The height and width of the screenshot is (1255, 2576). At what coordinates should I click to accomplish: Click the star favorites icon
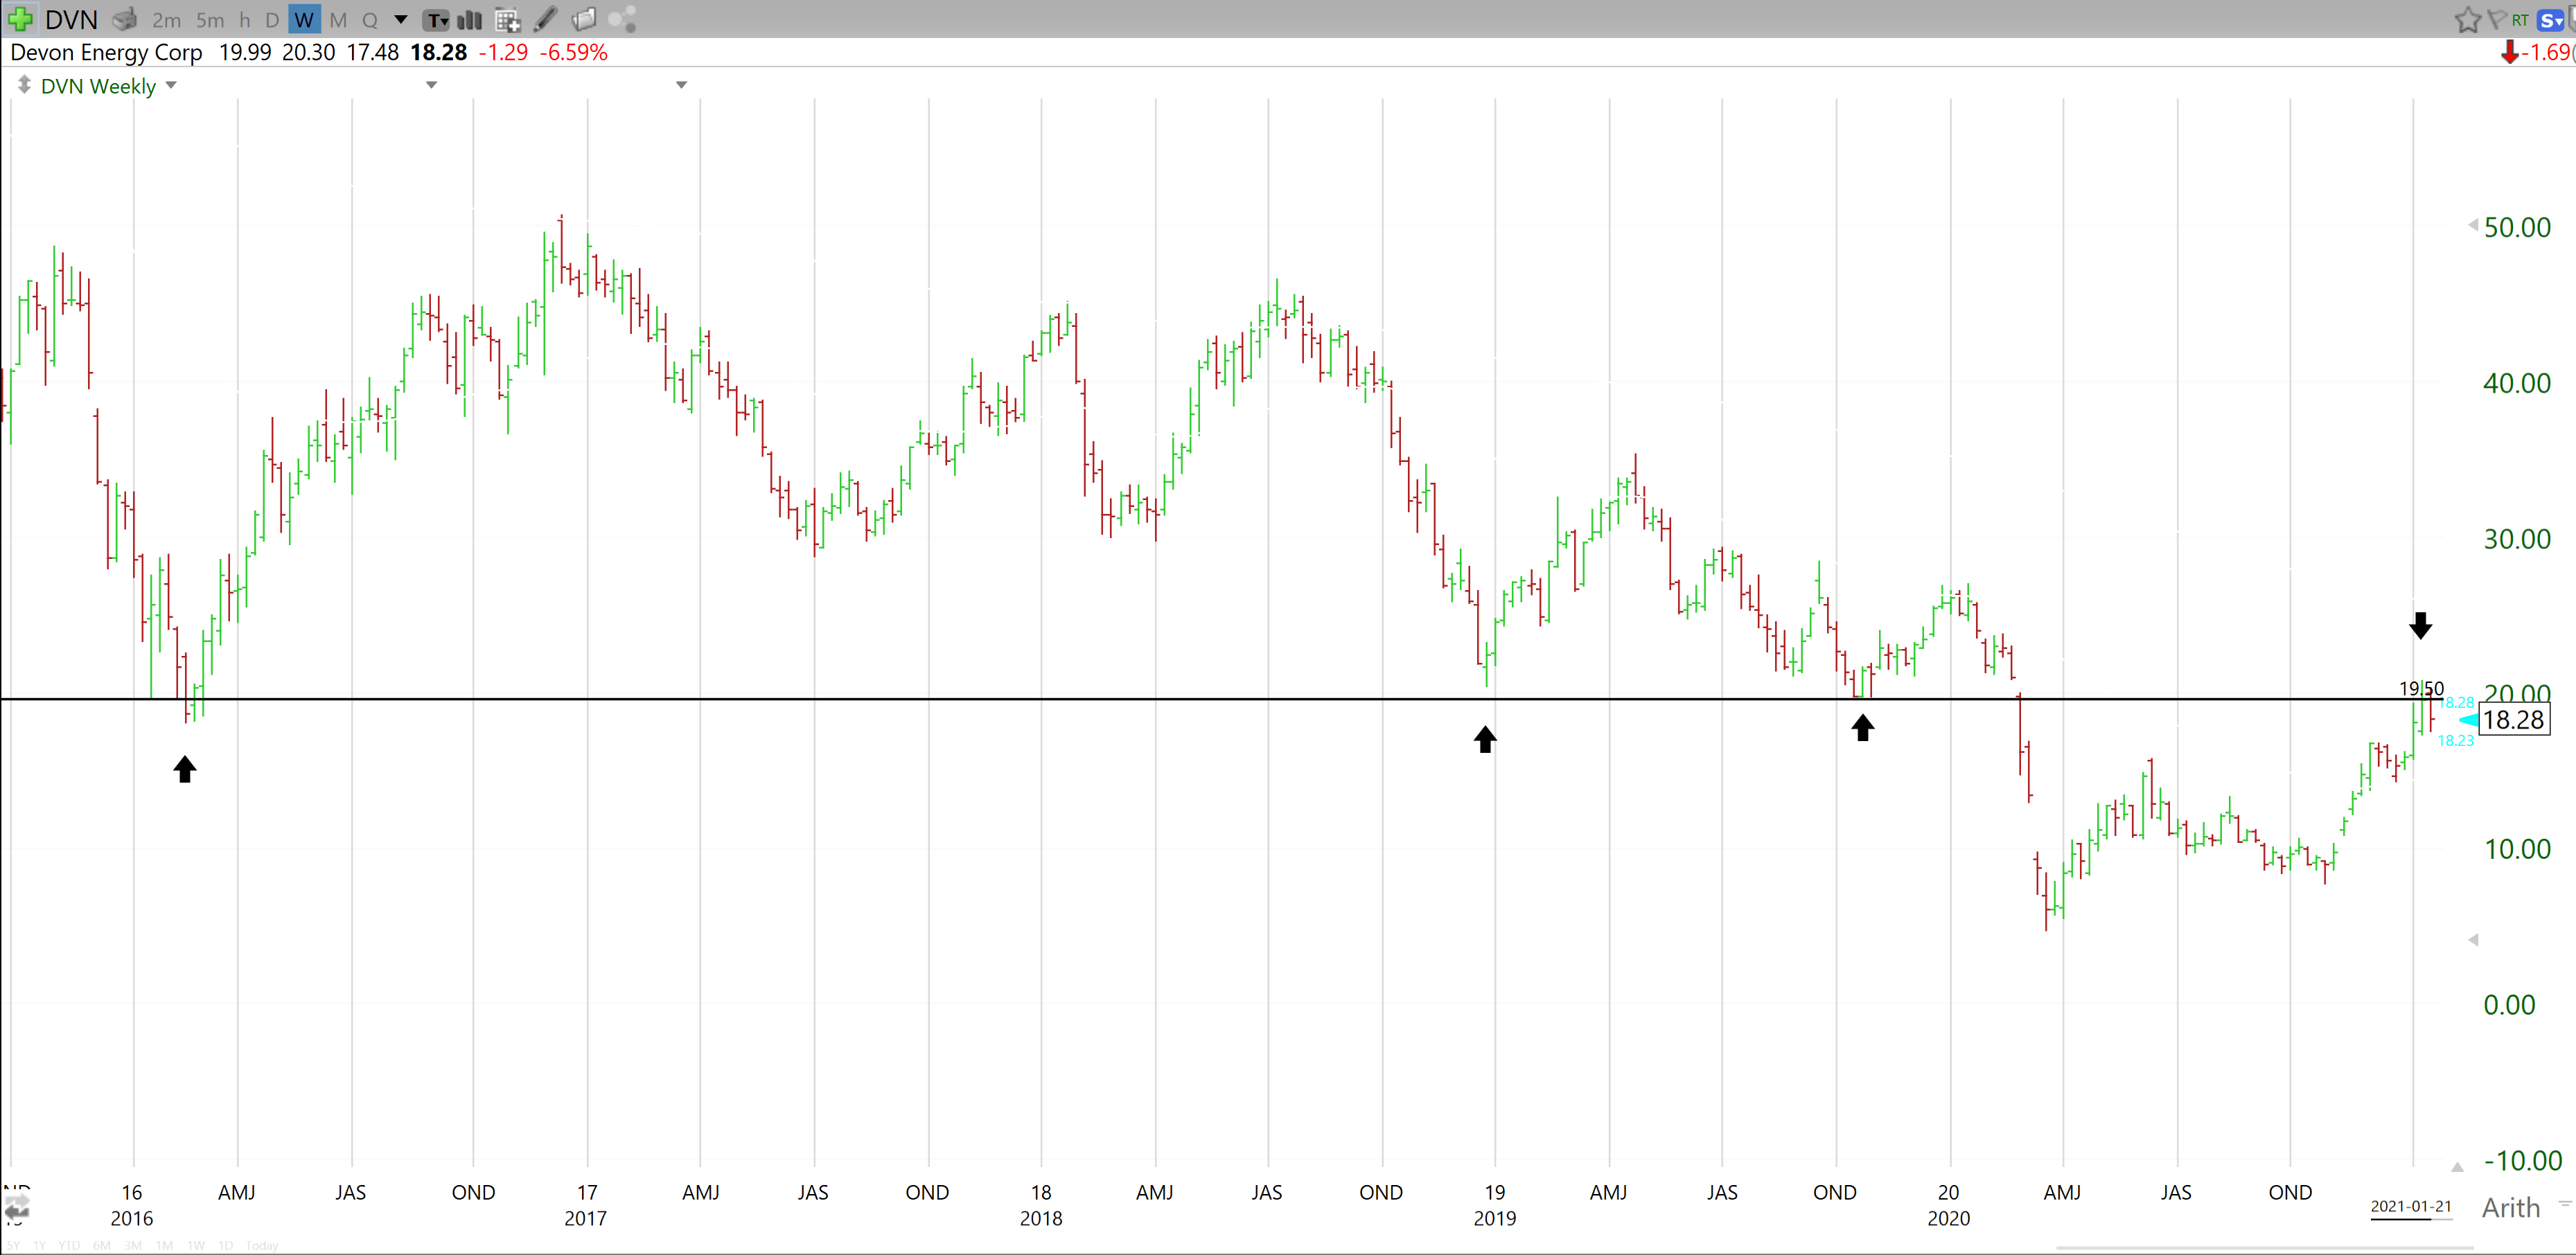click(2469, 19)
